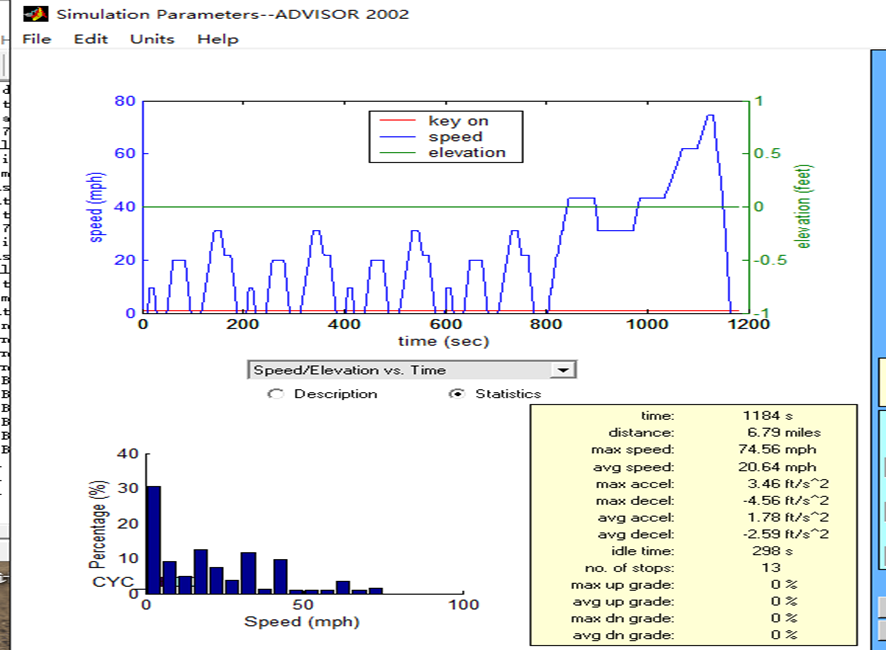Open the Units menu

152,39
